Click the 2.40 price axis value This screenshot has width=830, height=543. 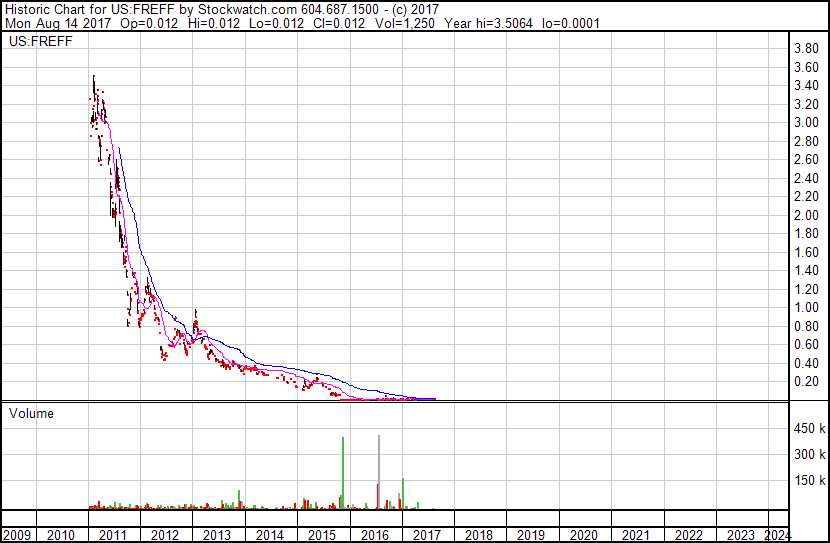806,178
